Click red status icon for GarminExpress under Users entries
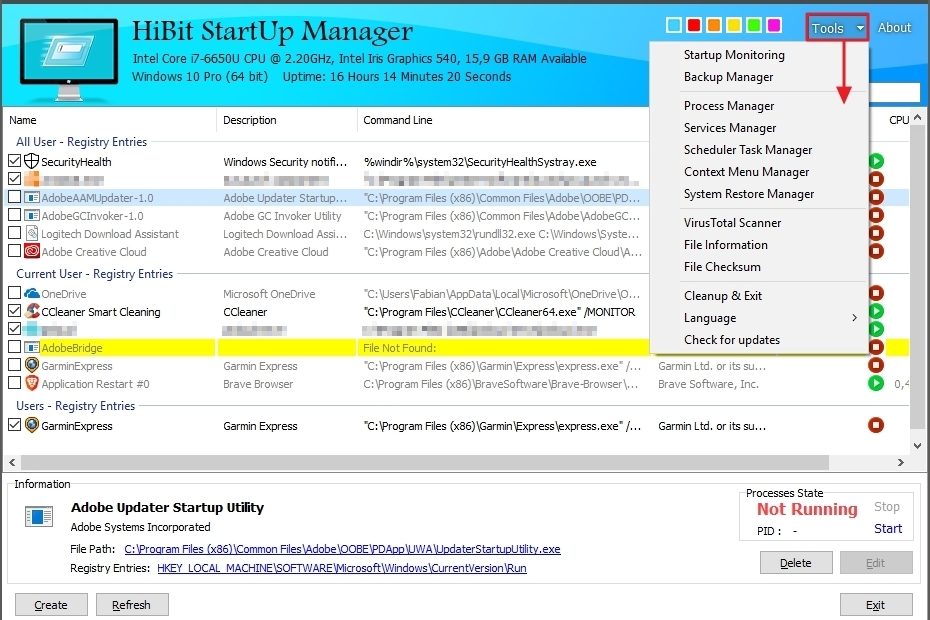Viewport: 930px width, 620px height. [x=876, y=425]
